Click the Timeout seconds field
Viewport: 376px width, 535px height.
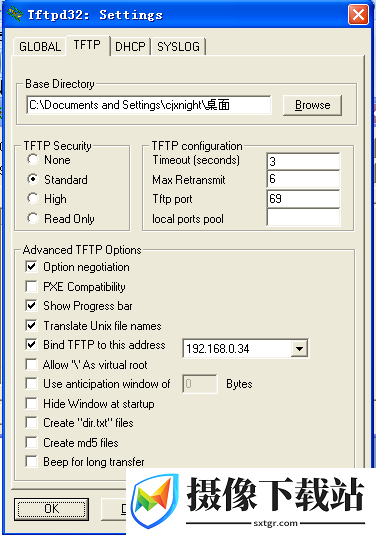pyautogui.click(x=303, y=161)
